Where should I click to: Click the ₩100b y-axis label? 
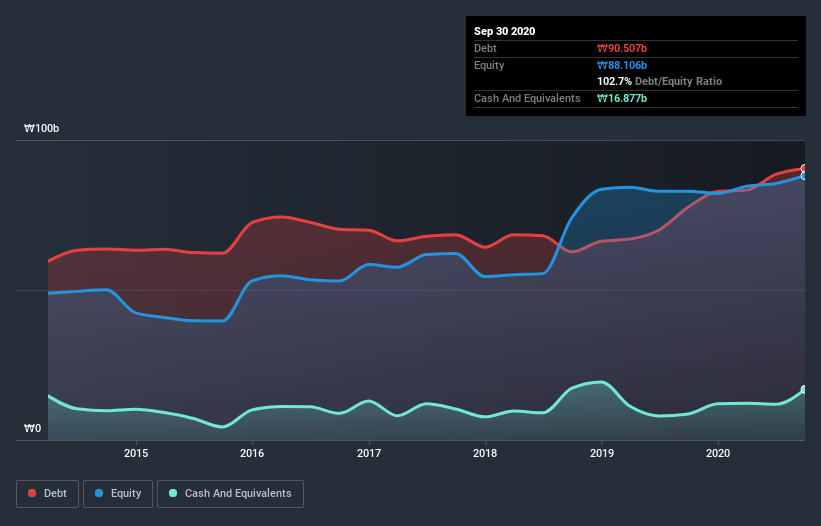(41, 129)
